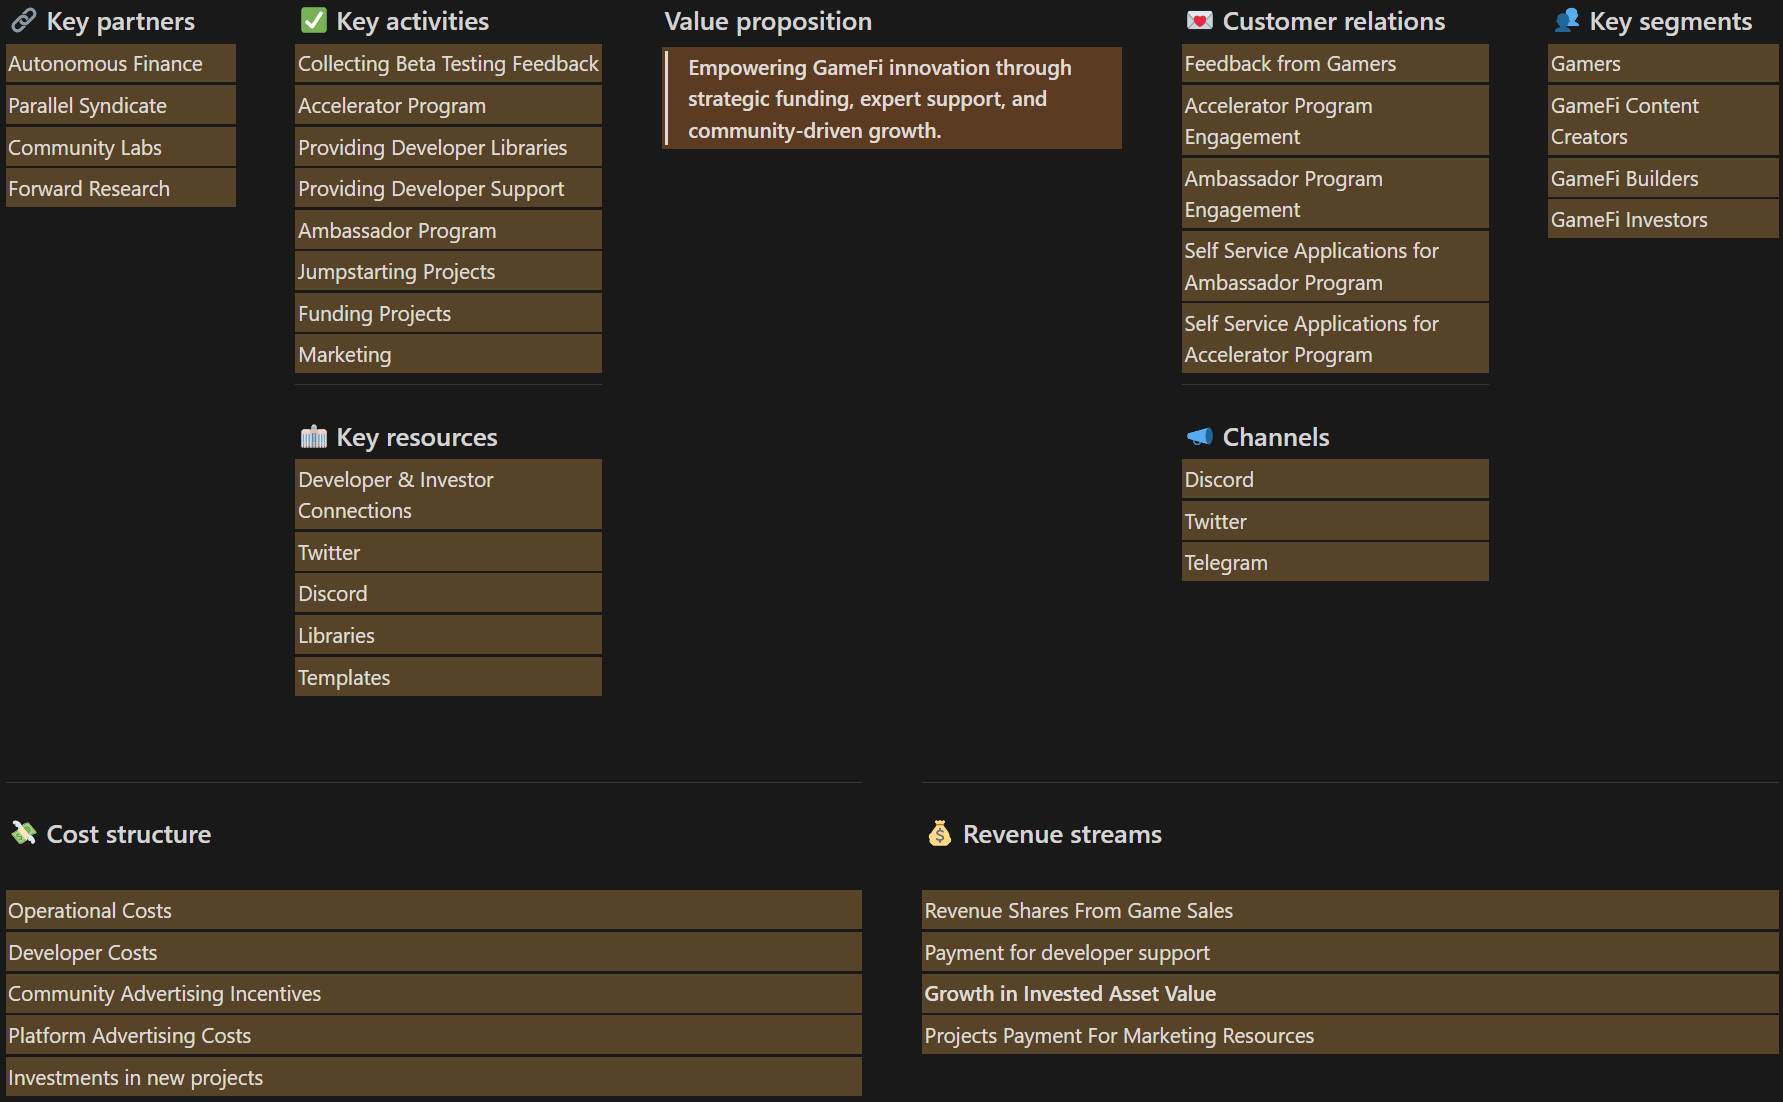
Task: Select the Value proposition text block
Action: pos(892,98)
